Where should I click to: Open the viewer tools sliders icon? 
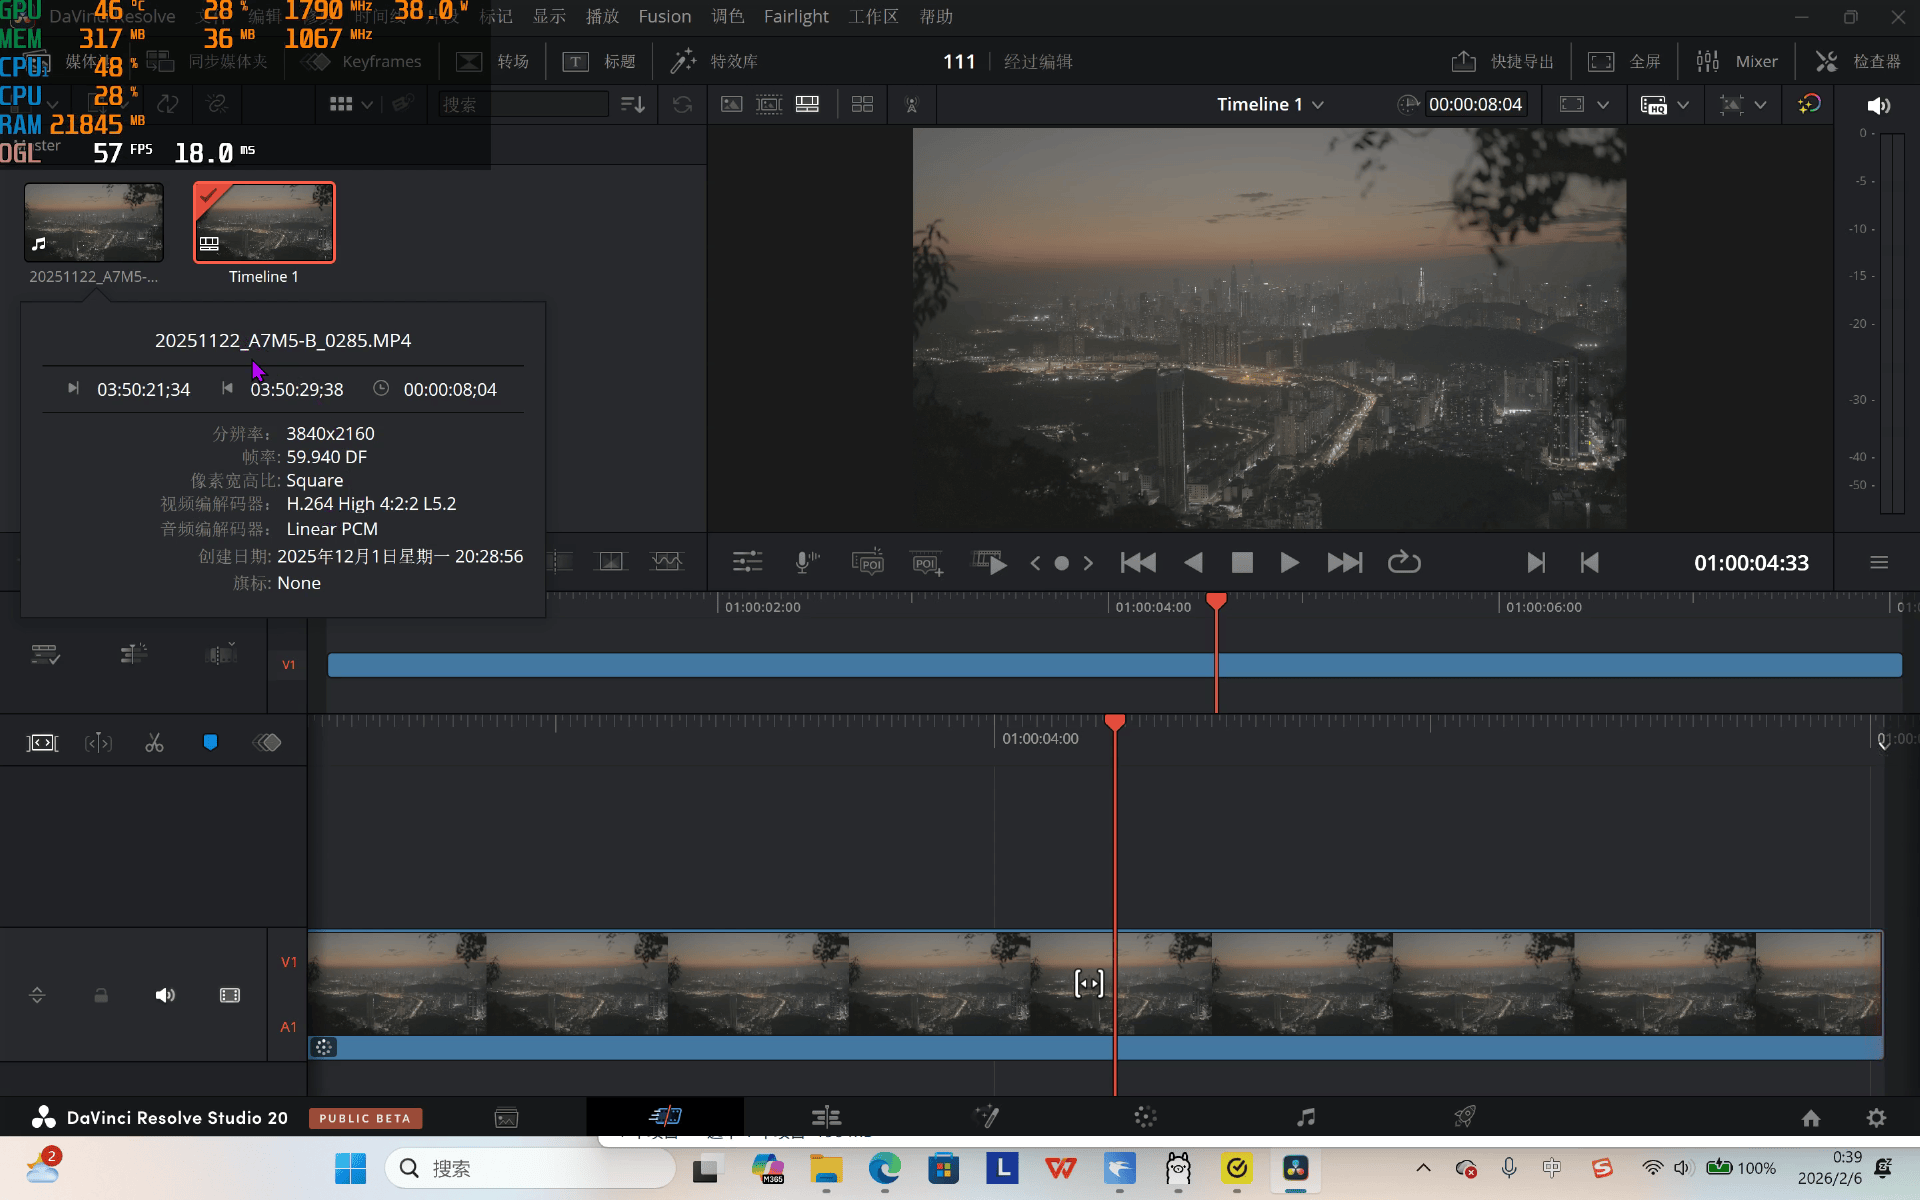[x=747, y=562]
